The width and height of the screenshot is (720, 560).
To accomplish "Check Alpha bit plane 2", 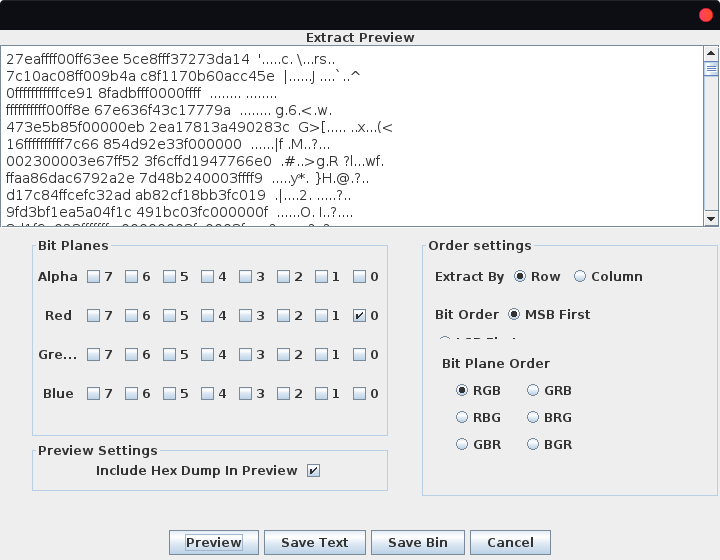I will pyautogui.click(x=284, y=276).
